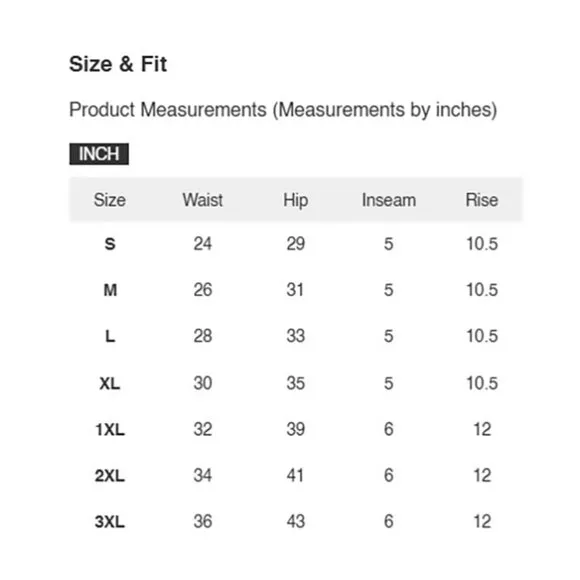
Task: Click the INCH unit toggle
Action: coord(99,154)
